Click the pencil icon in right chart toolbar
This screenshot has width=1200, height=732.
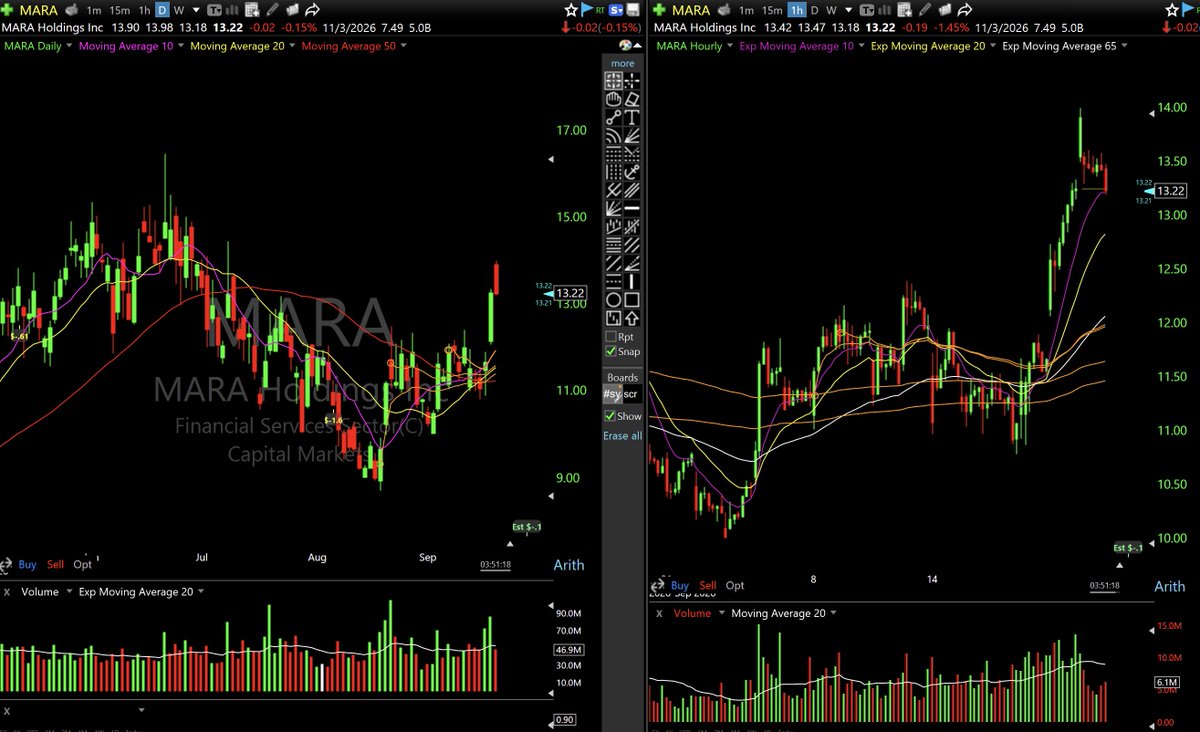coord(925,10)
